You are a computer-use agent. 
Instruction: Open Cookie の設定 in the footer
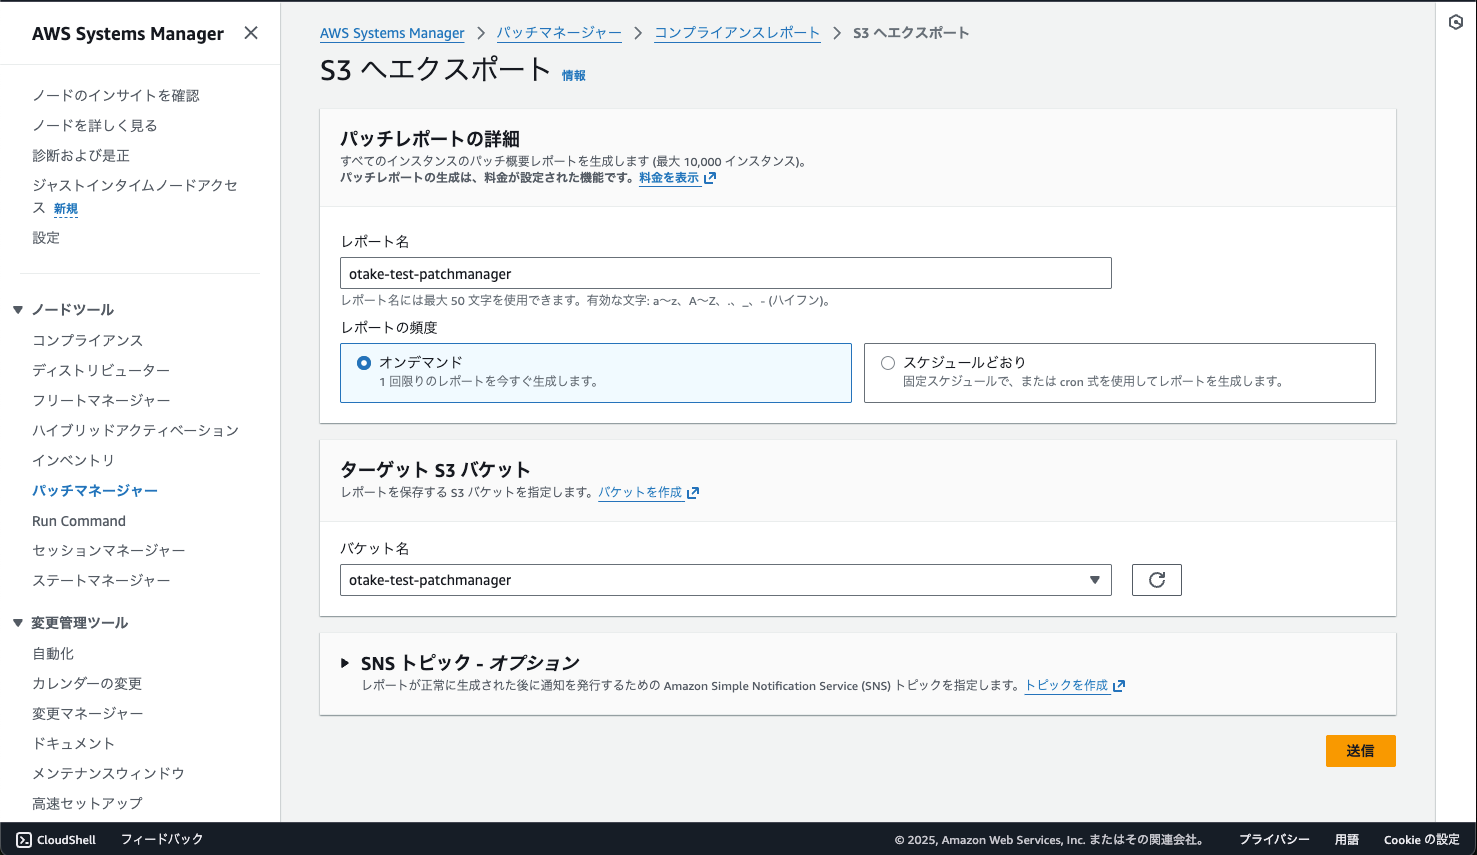pyautogui.click(x=1421, y=840)
